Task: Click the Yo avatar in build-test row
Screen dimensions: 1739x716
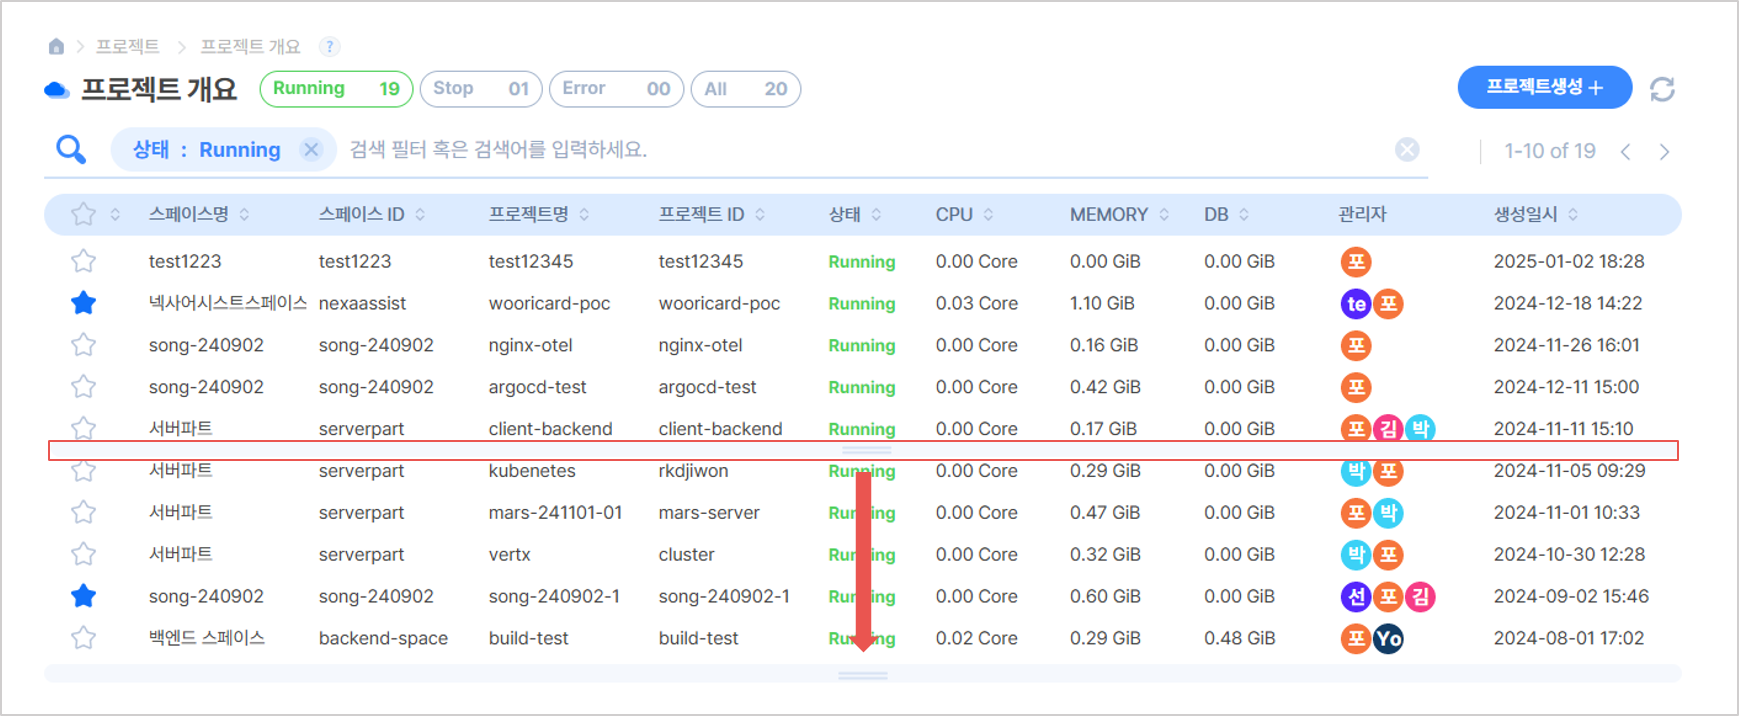Action: click(x=1388, y=638)
